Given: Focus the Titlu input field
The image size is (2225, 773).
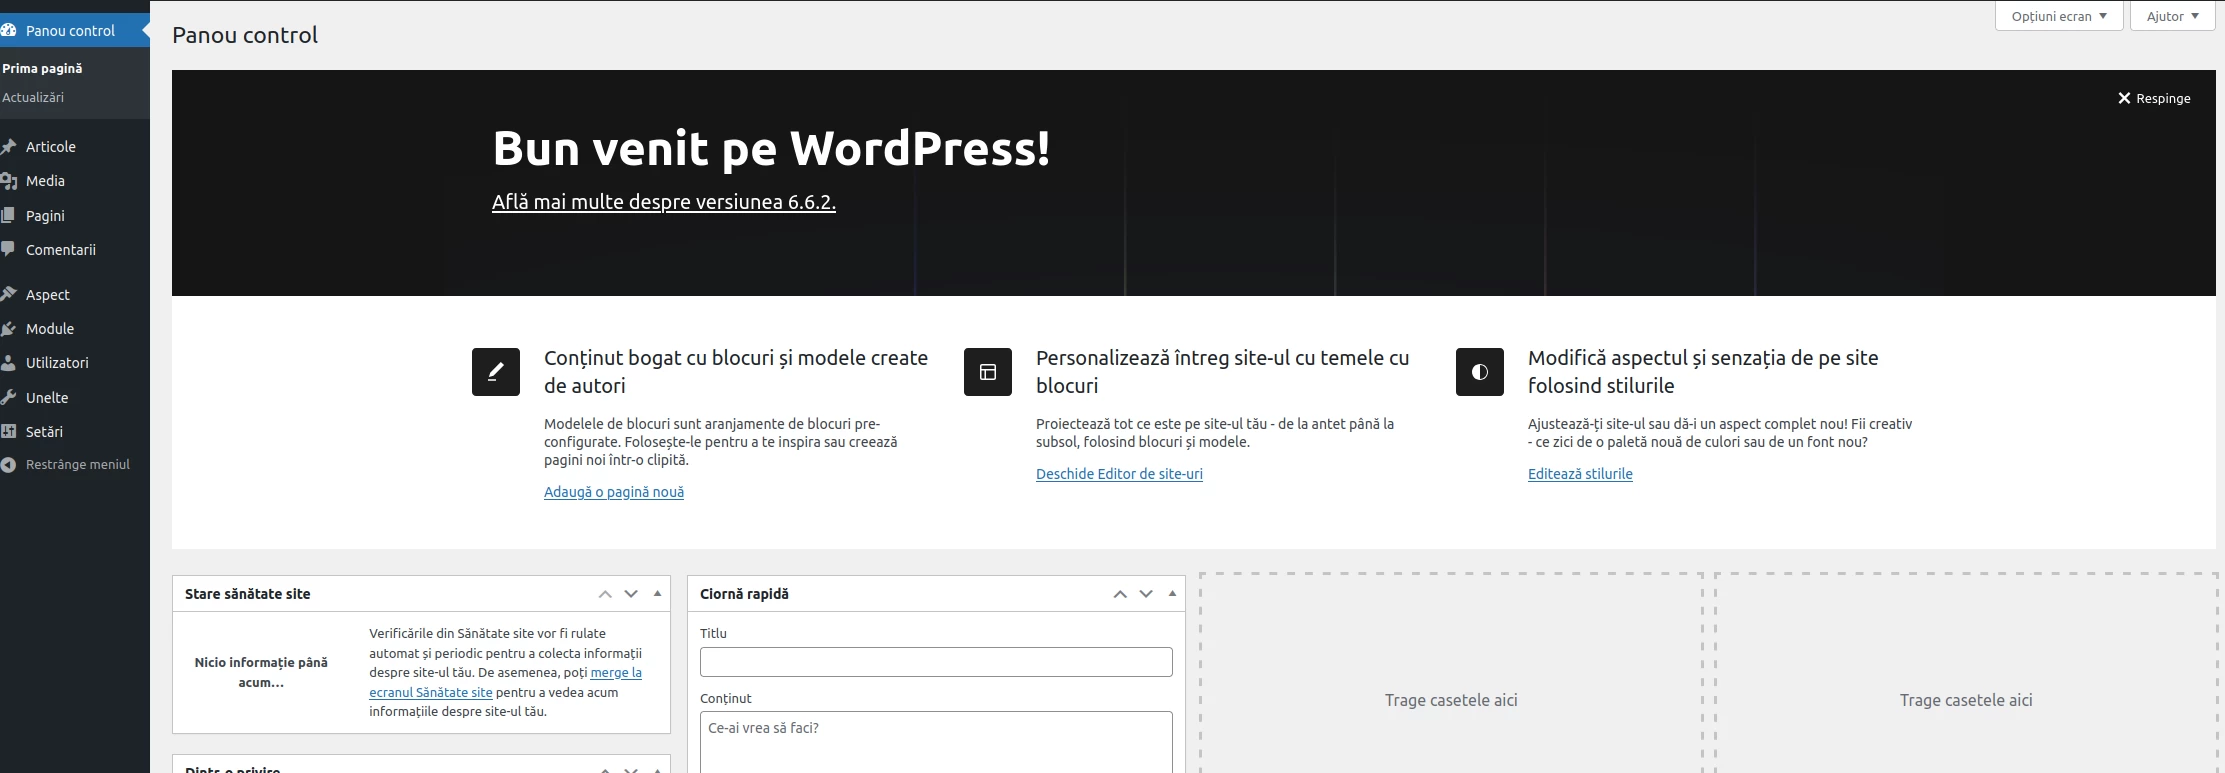Looking at the screenshot, I should (935, 662).
